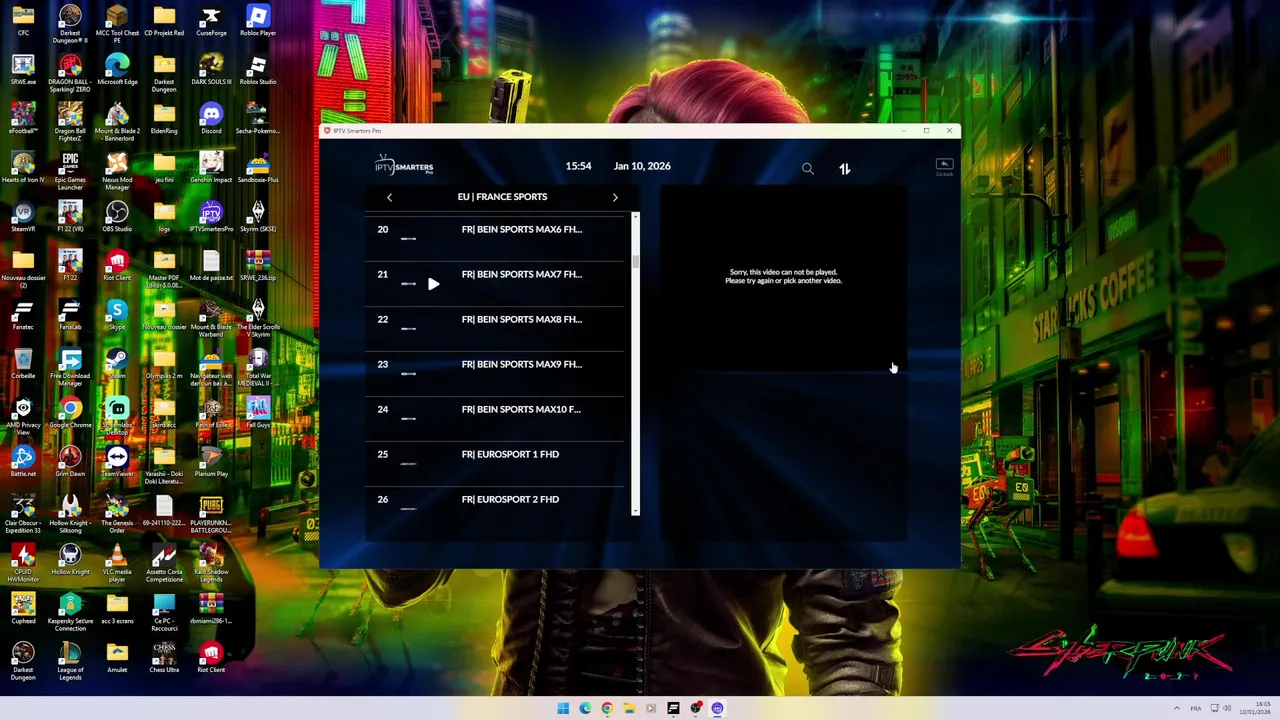Open the Windows Start menu

point(563,708)
